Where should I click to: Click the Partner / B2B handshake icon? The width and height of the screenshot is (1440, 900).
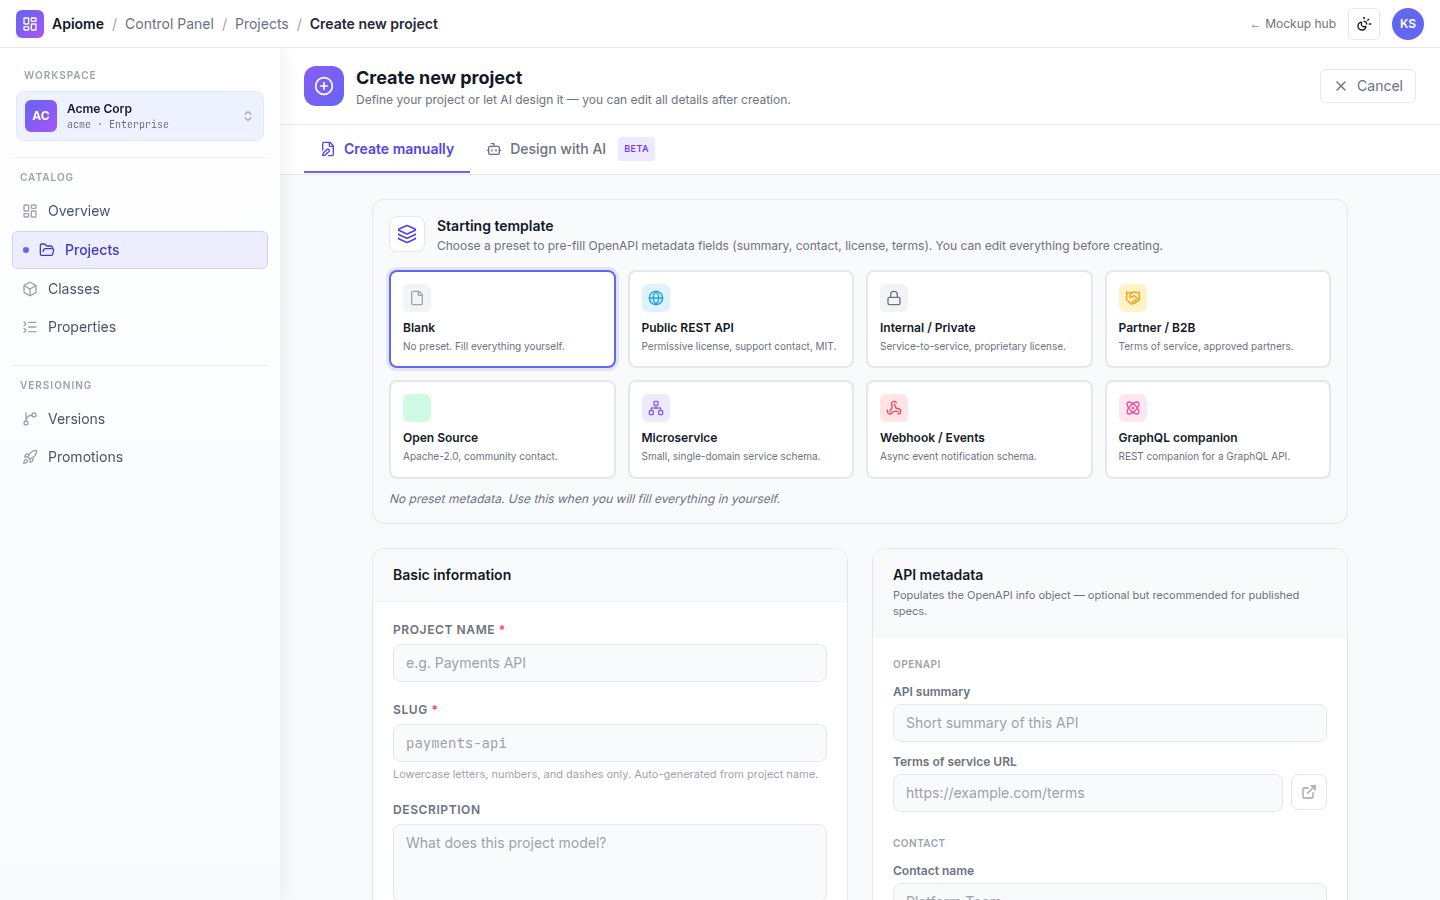(1133, 298)
